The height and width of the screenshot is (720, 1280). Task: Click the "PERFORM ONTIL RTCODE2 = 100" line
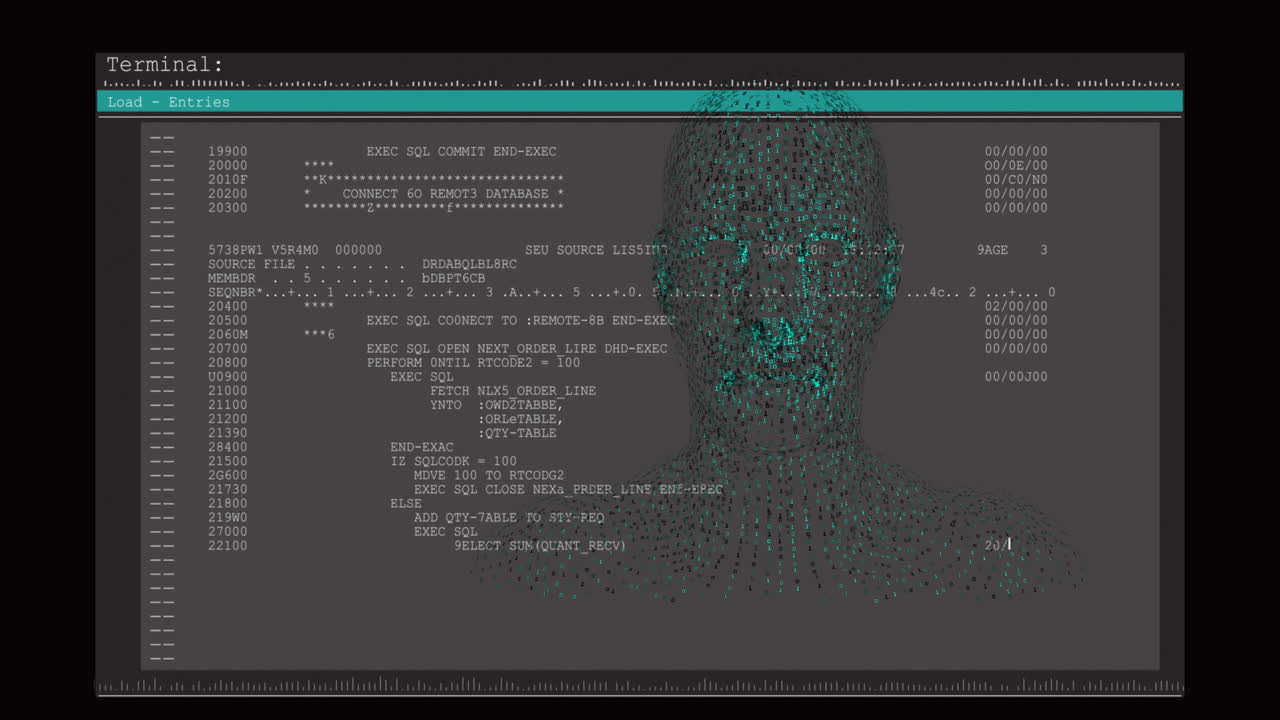[473, 362]
